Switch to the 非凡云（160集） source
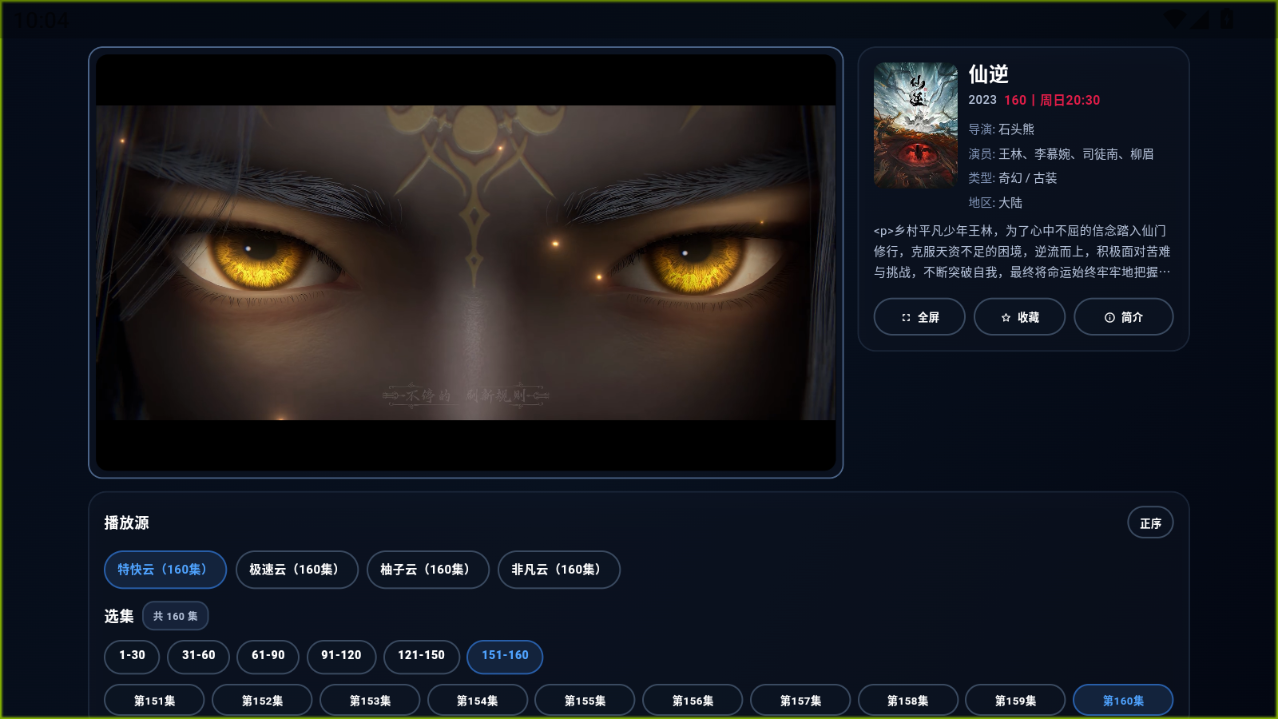Viewport: 1278px width, 719px height. coord(559,570)
